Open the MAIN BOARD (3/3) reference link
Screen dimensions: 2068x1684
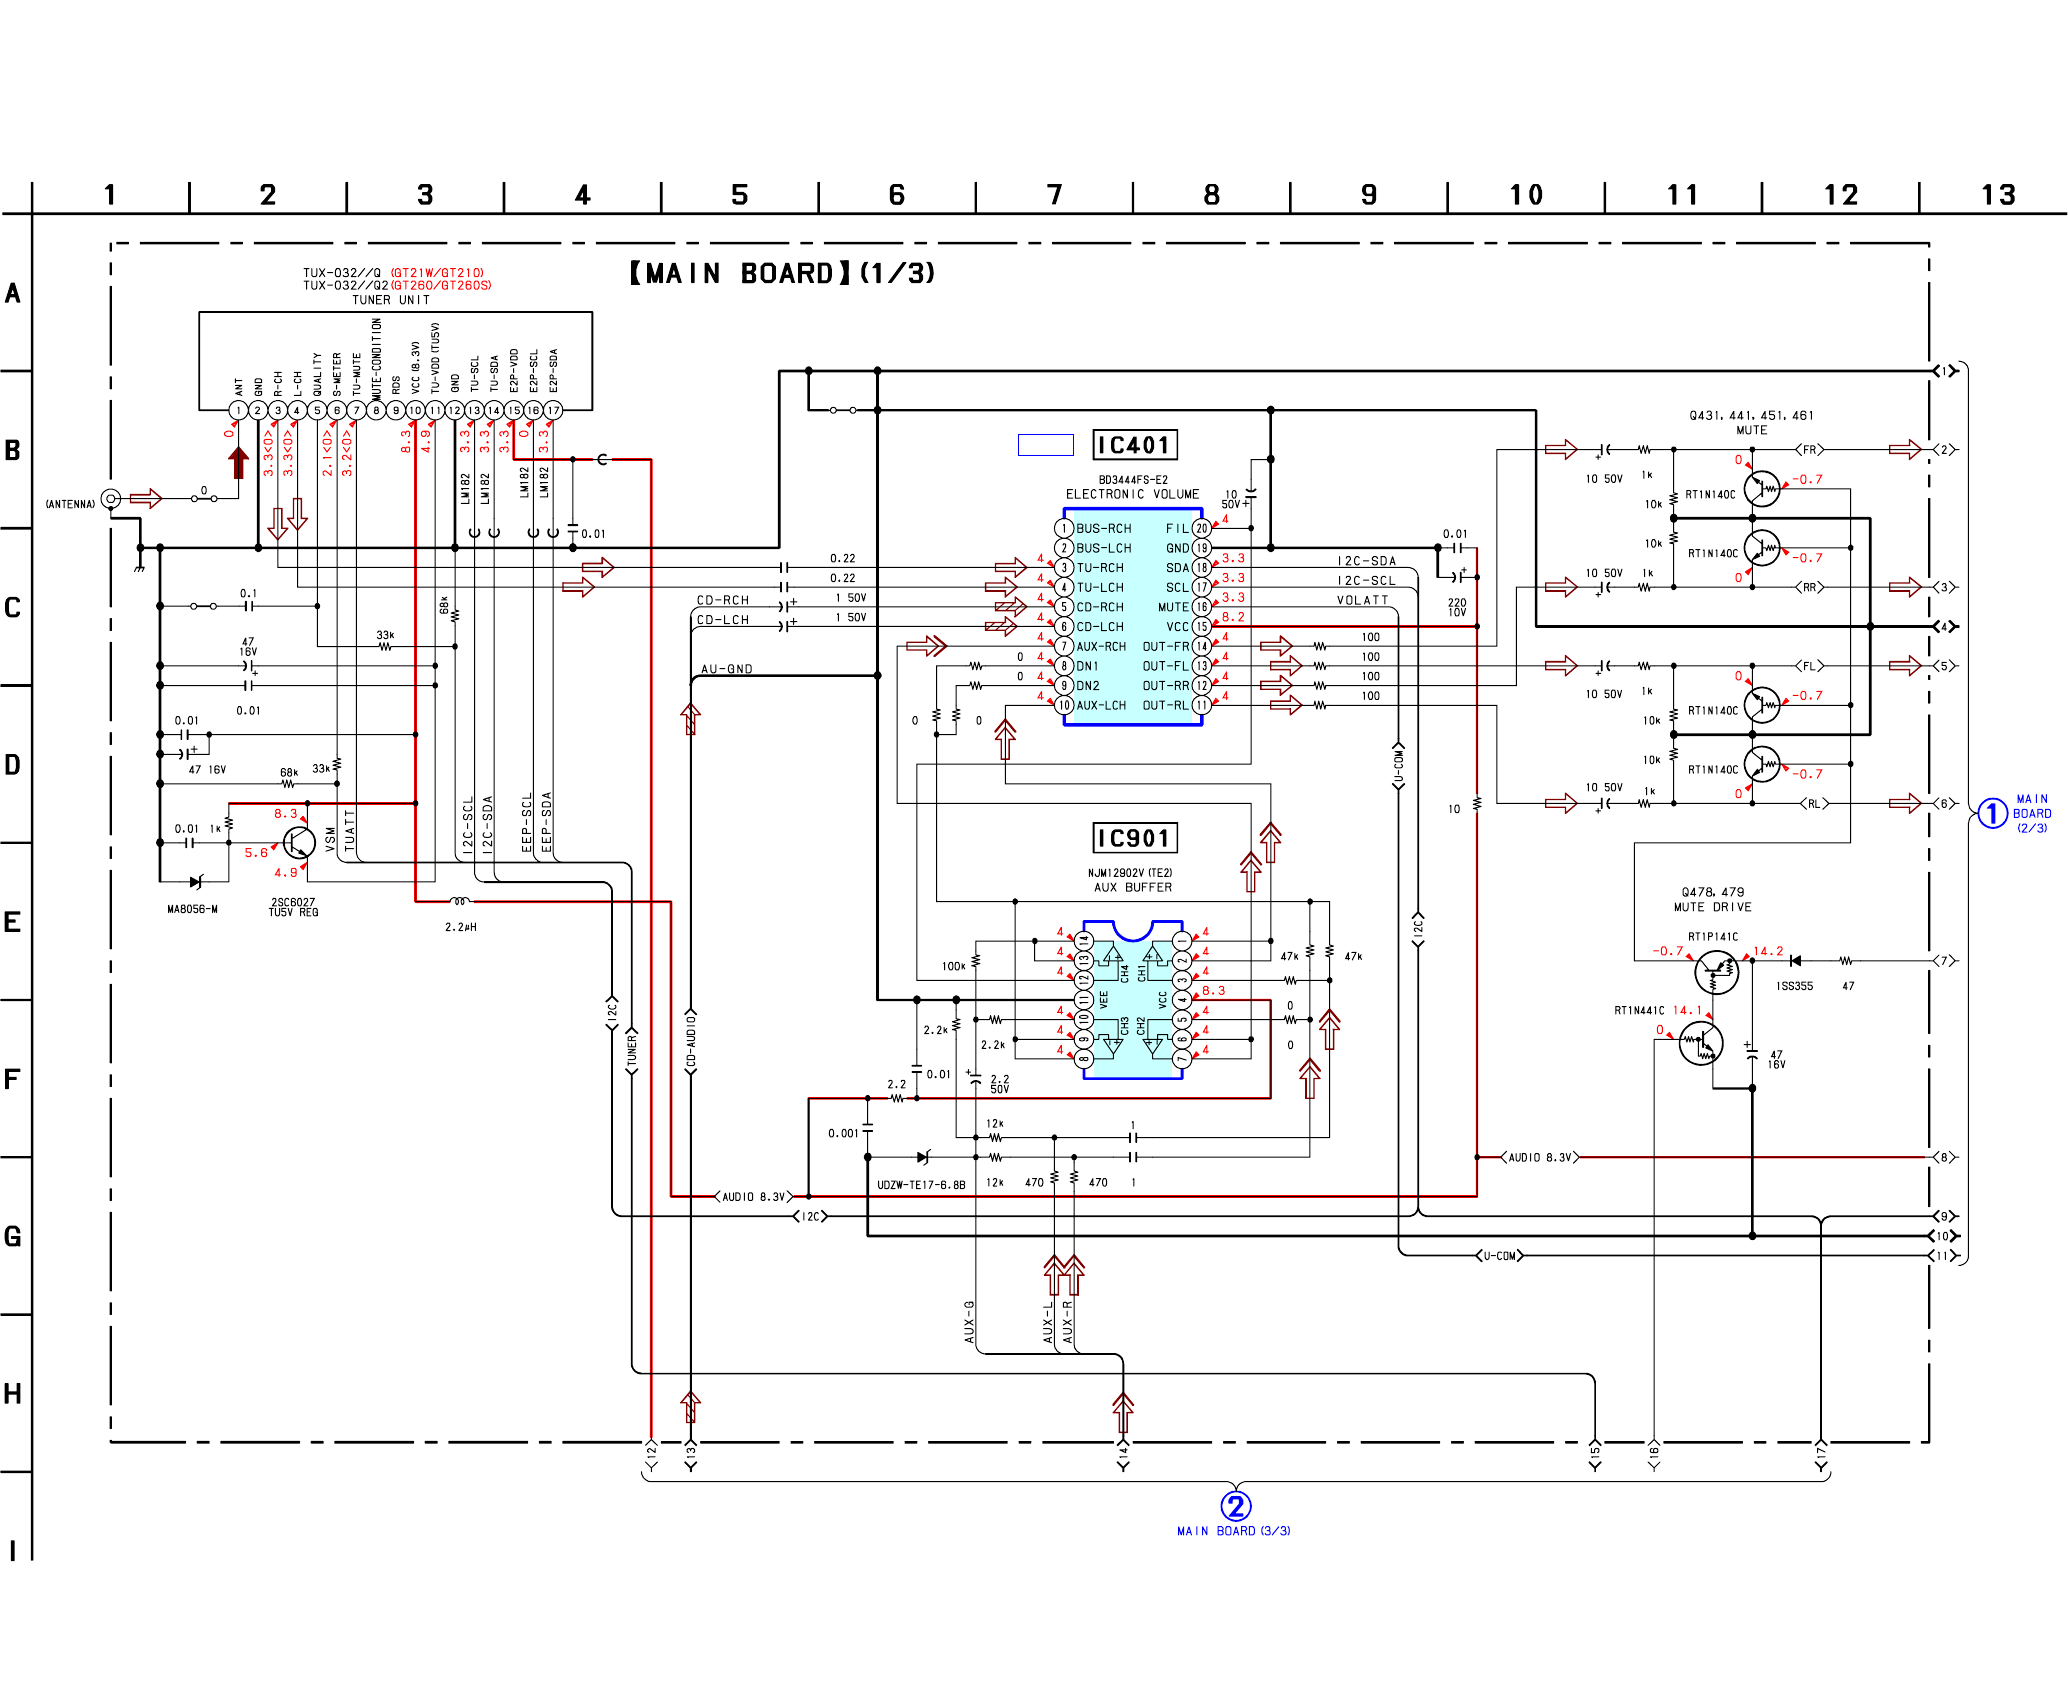(x=1233, y=1531)
